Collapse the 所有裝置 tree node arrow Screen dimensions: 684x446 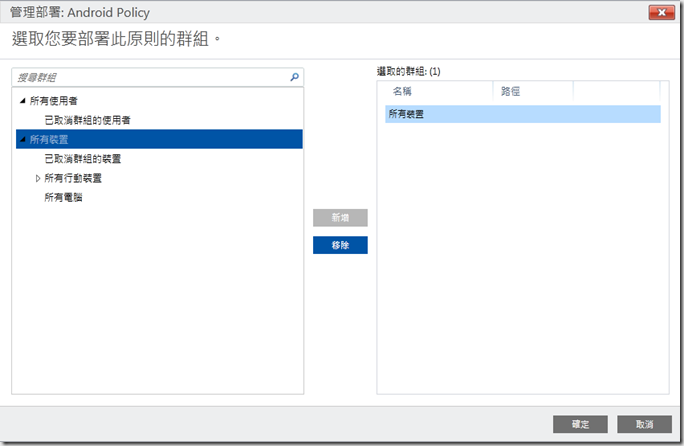[23, 140]
